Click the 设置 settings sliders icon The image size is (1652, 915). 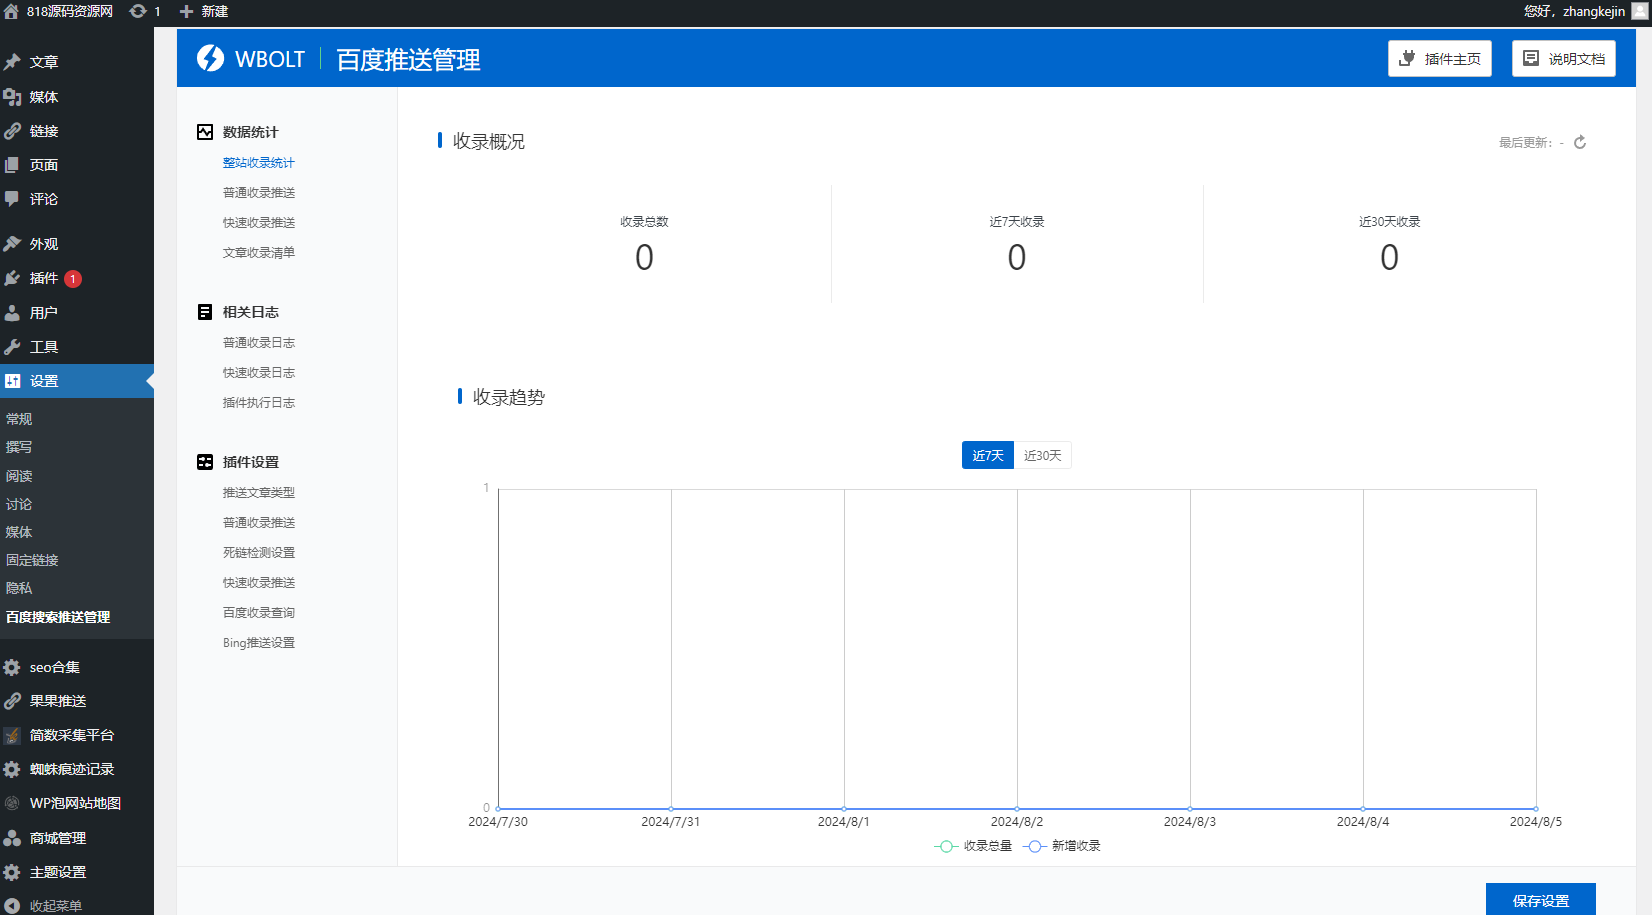pos(12,381)
